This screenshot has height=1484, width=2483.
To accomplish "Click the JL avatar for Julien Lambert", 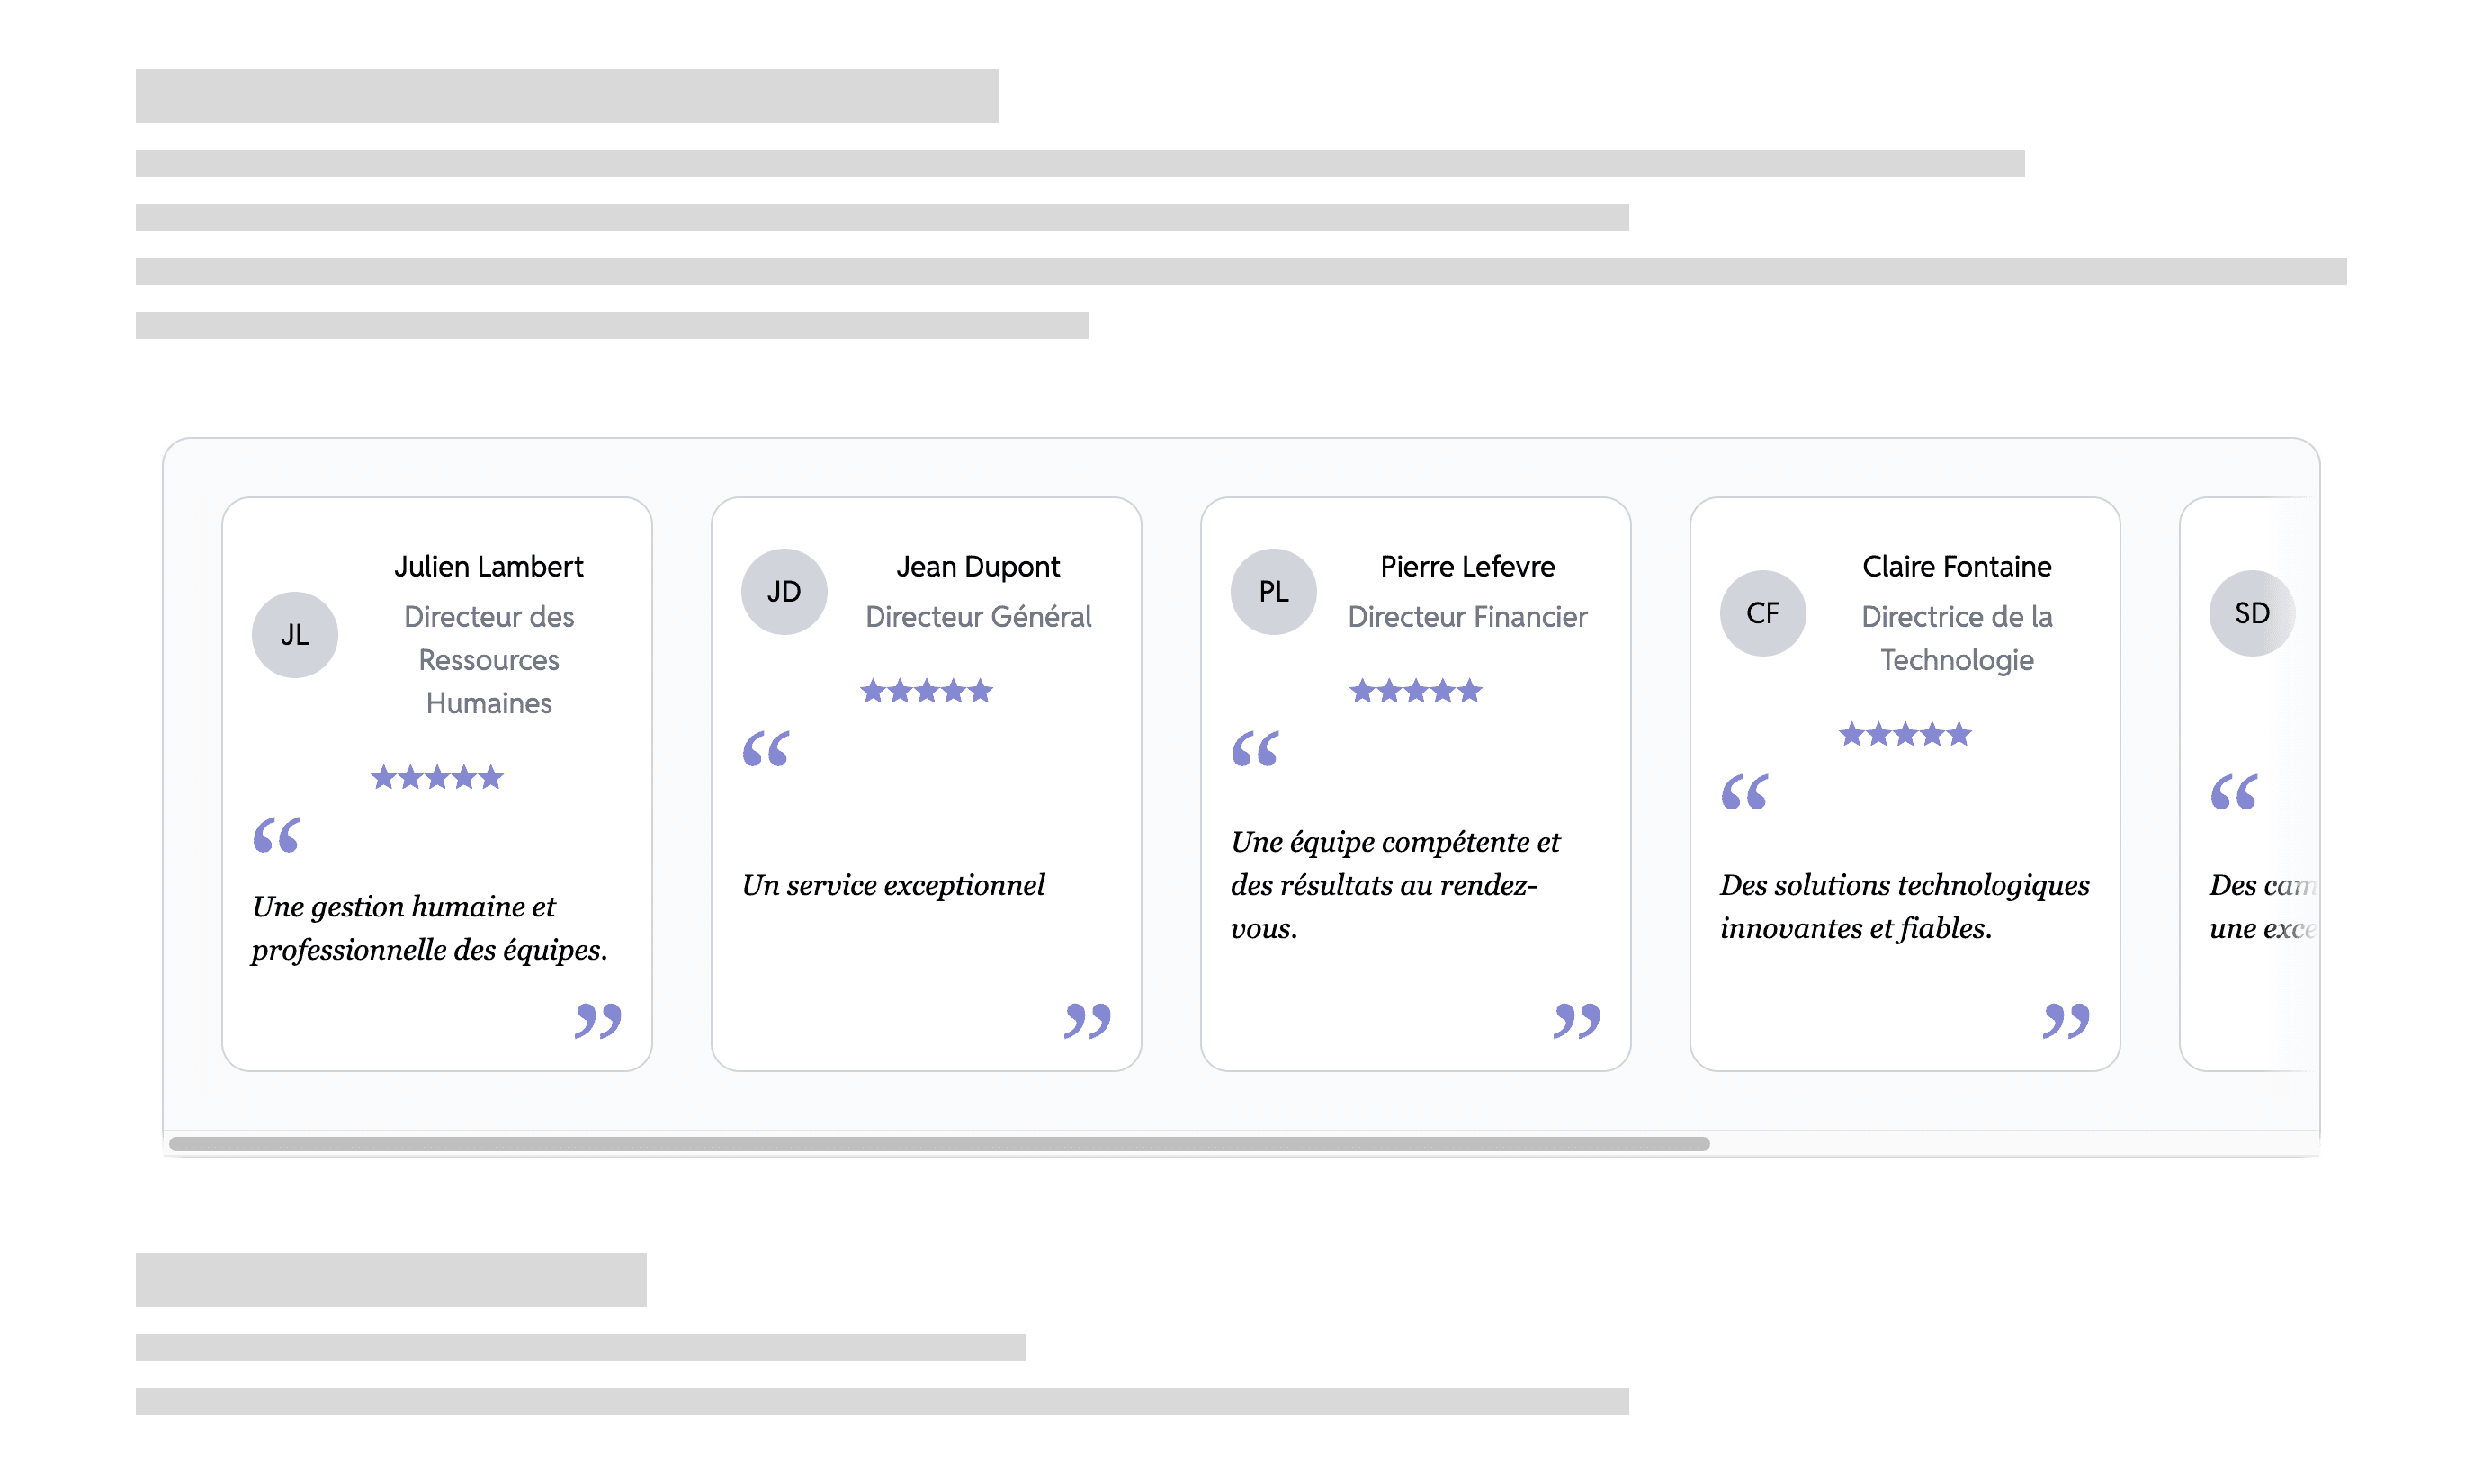I will click(x=294, y=634).
